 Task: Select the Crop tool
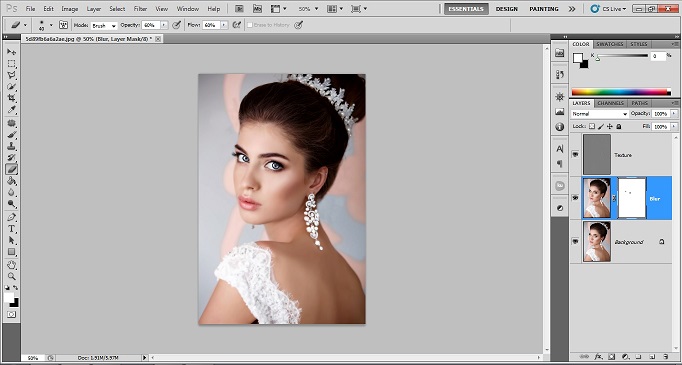click(11, 98)
